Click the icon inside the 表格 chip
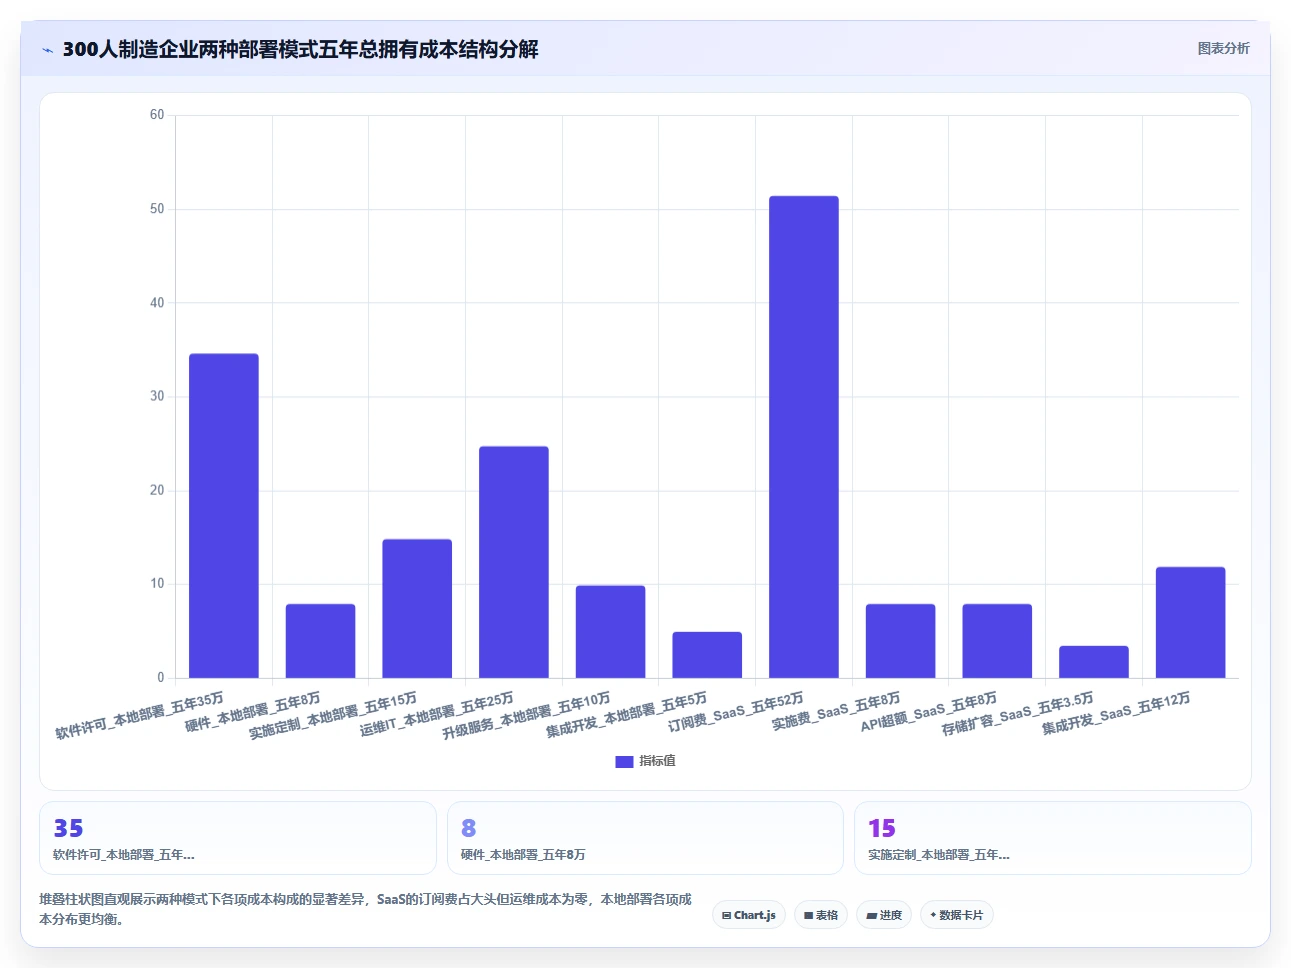This screenshot has height=968, width=1291. (808, 916)
